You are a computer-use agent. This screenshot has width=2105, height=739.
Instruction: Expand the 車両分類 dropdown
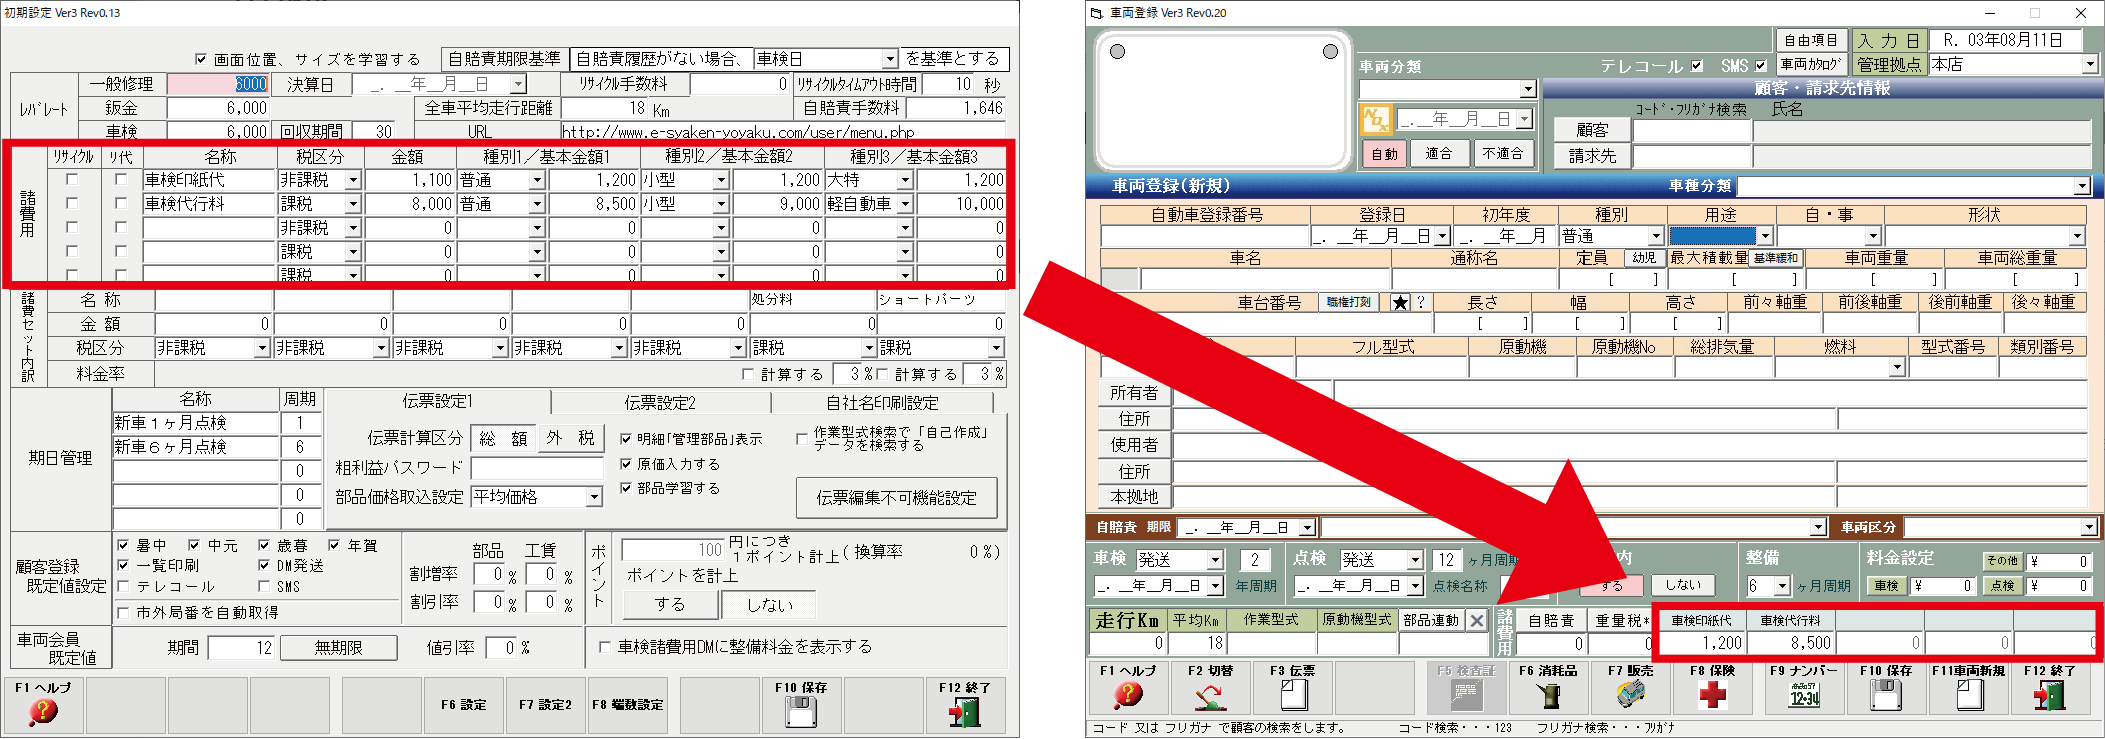1528,89
